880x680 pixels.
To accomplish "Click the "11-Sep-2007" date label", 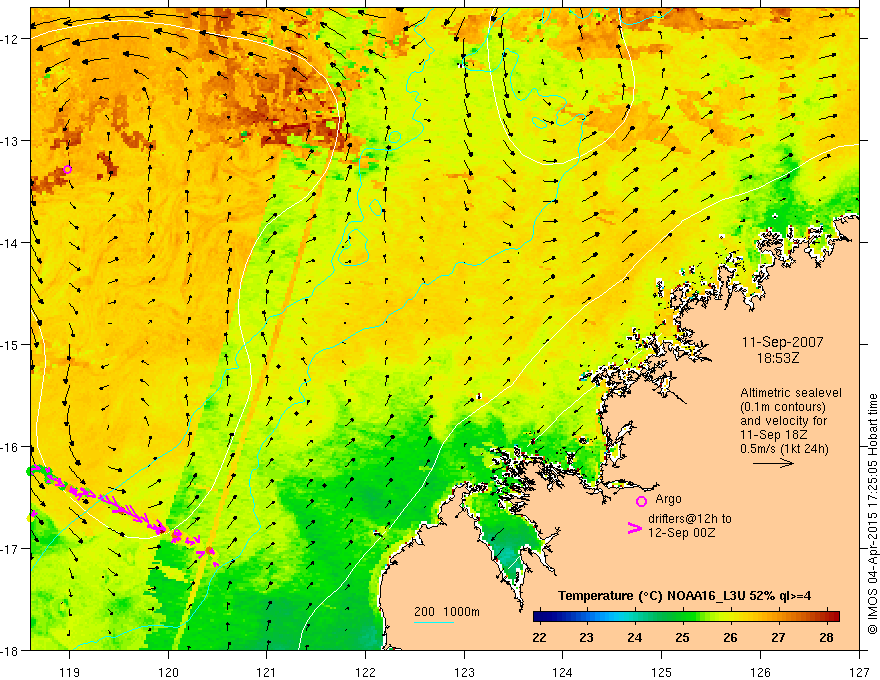I will (782, 342).
